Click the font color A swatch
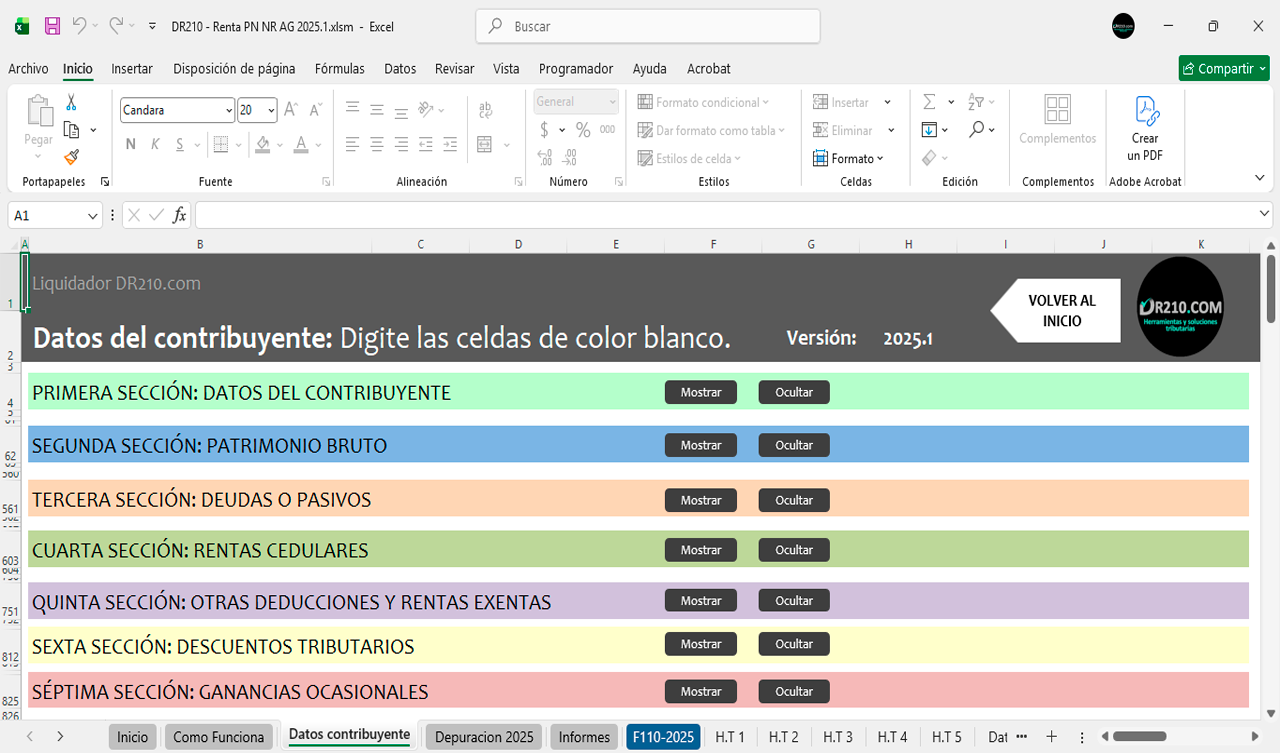This screenshot has height=753, width=1280. 301,144
